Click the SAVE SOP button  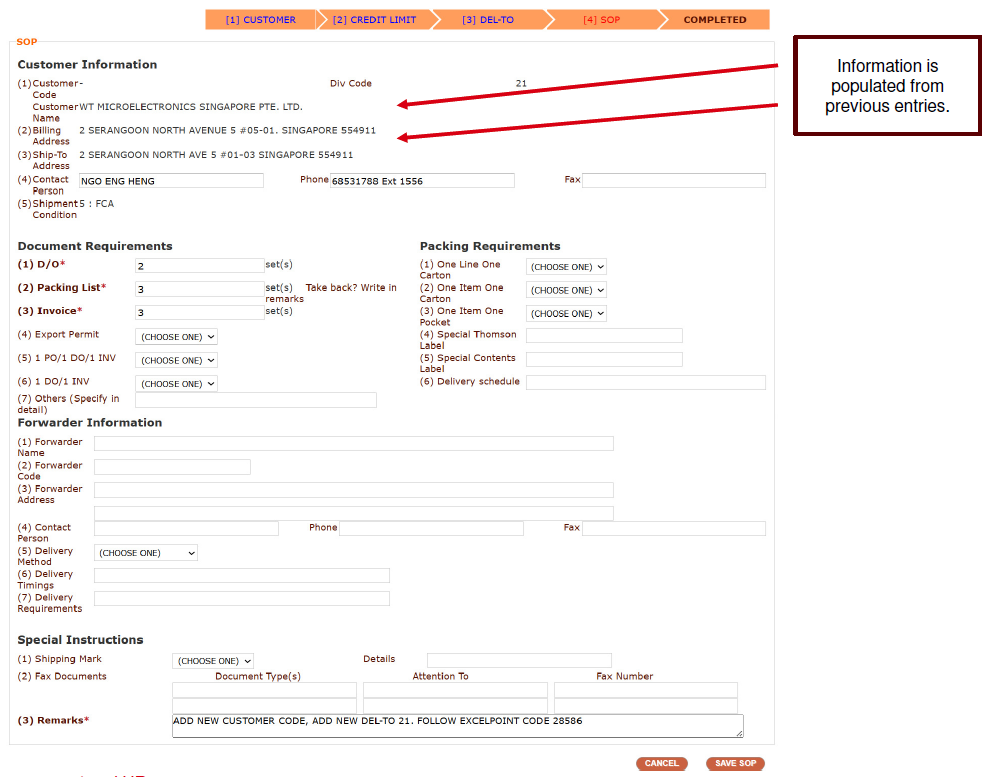[735, 763]
